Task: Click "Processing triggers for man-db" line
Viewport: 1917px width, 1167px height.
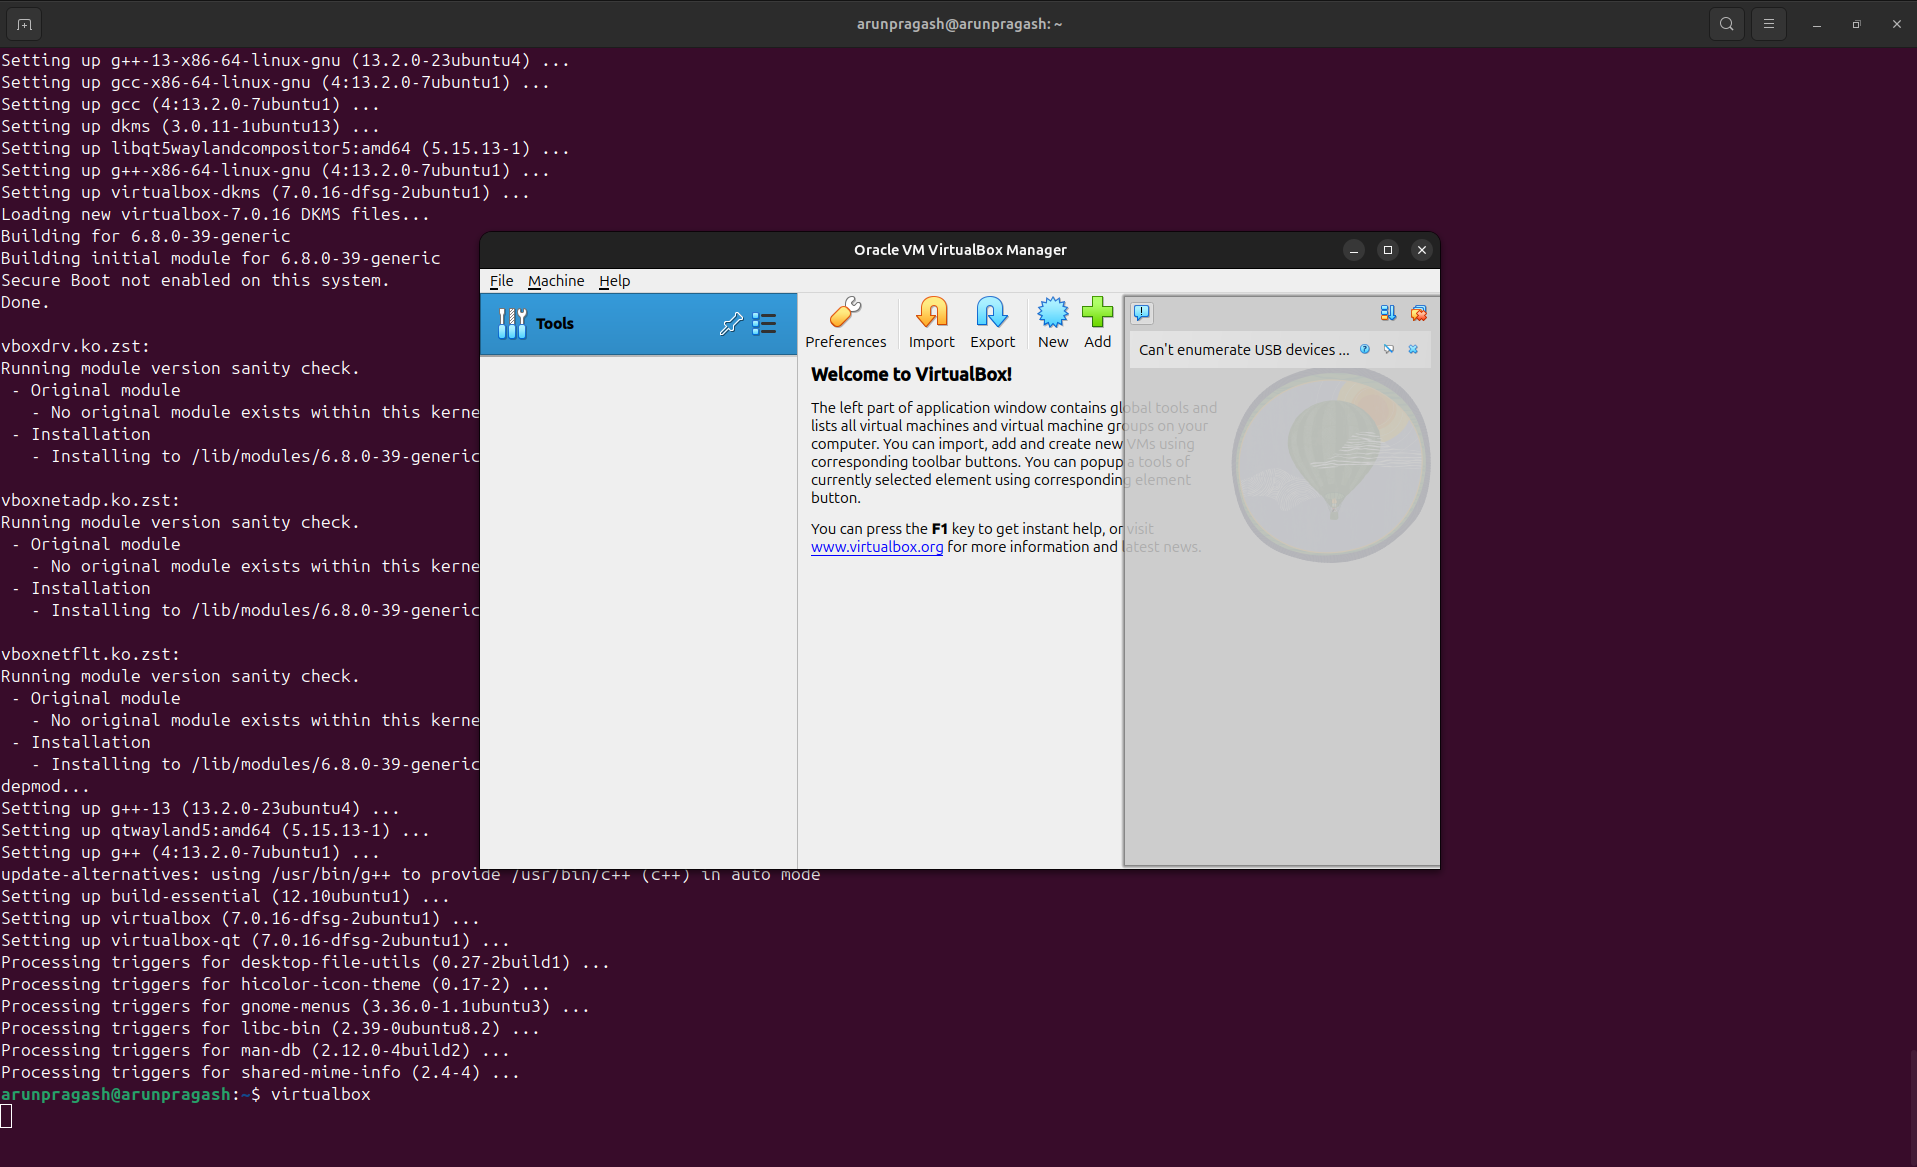Action: point(255,1050)
